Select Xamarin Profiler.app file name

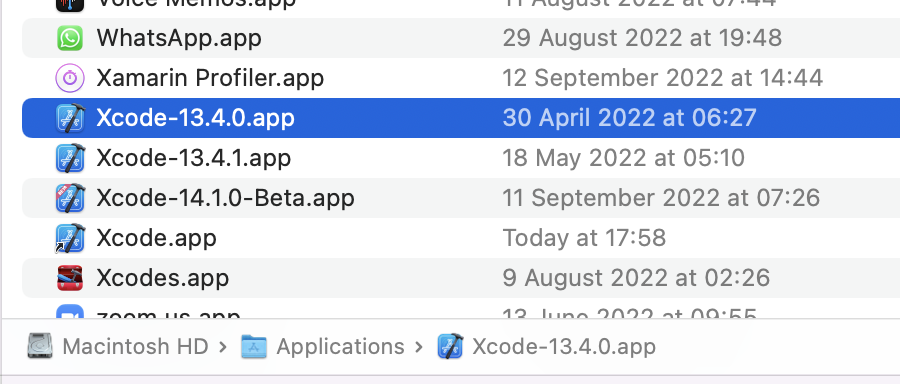tap(210, 78)
